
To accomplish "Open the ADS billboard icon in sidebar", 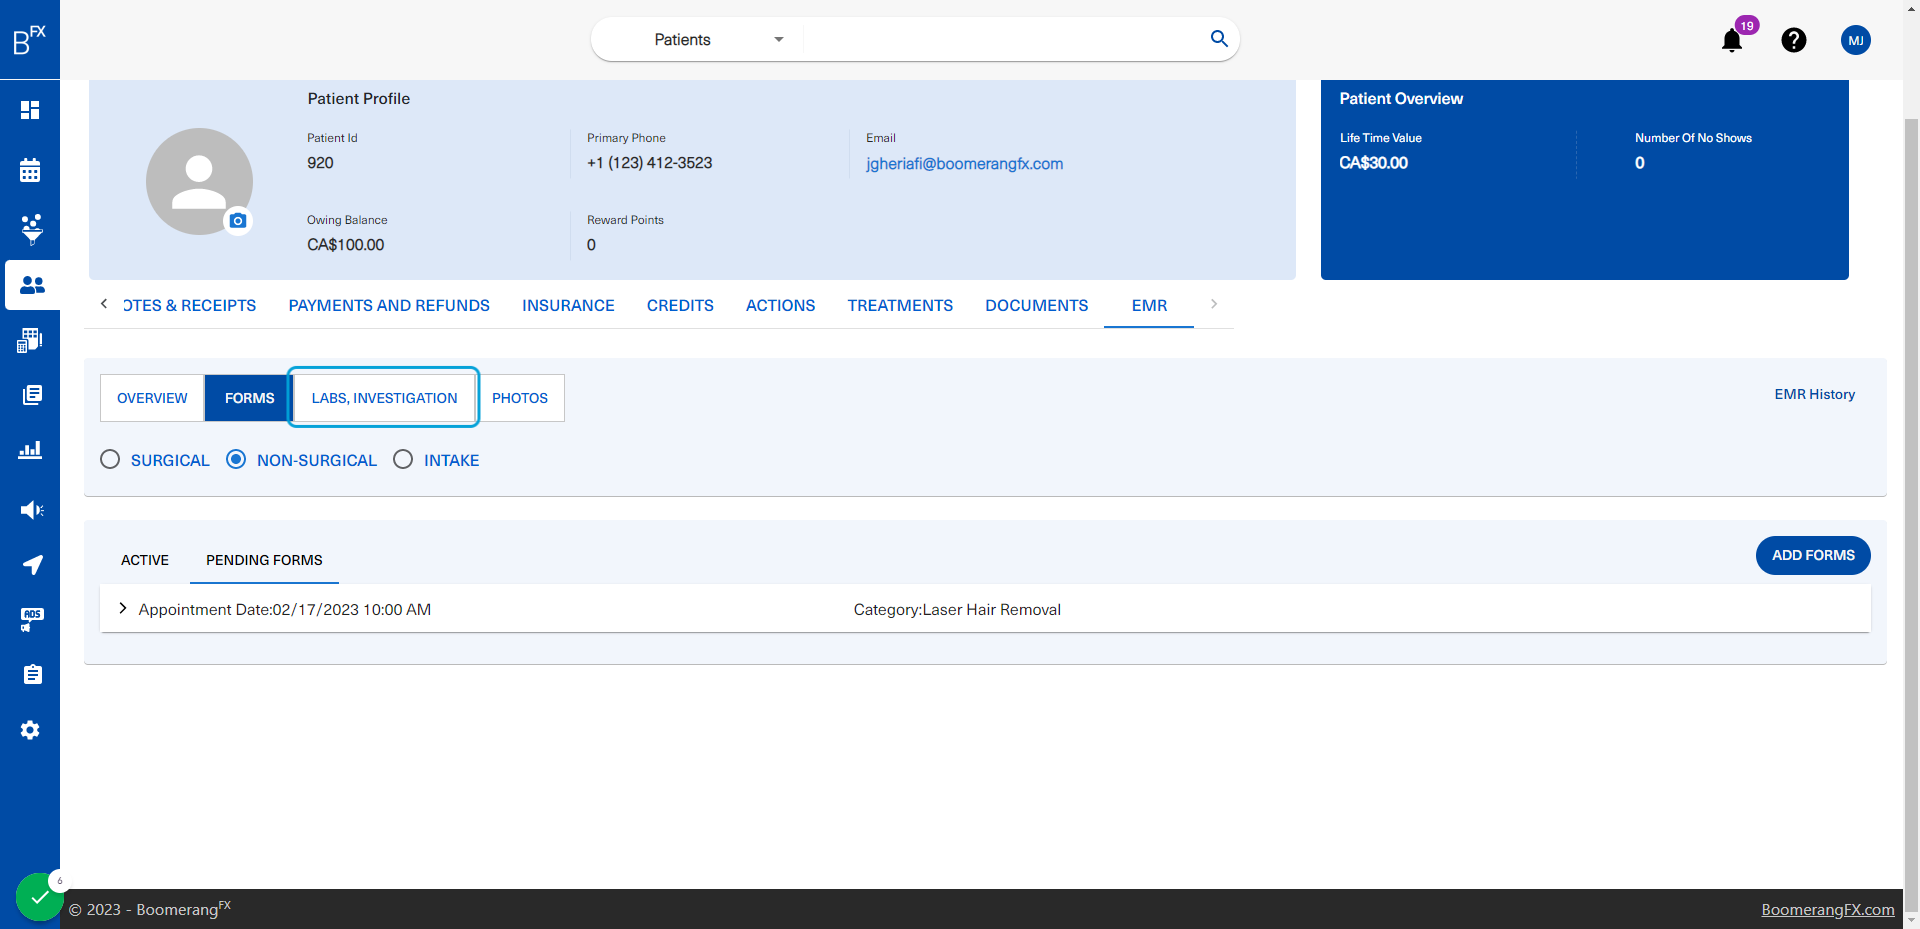I will click(x=31, y=620).
